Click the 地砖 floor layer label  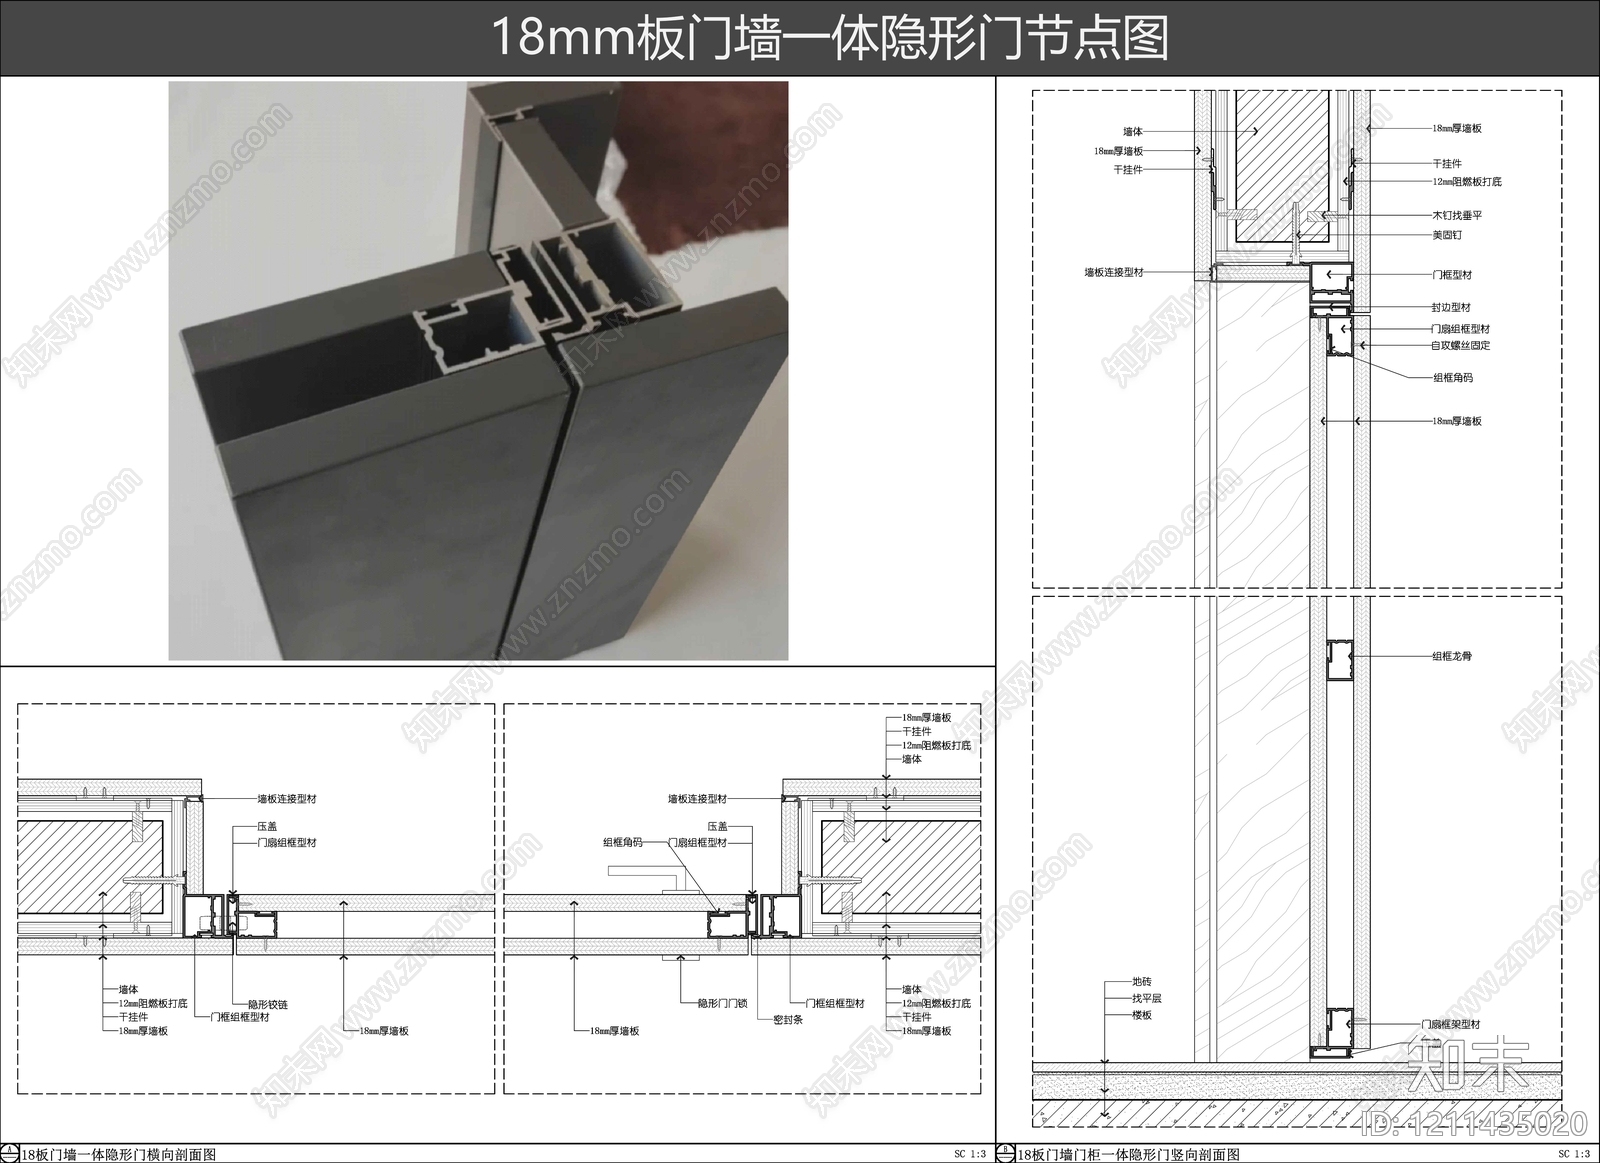coord(1141,982)
